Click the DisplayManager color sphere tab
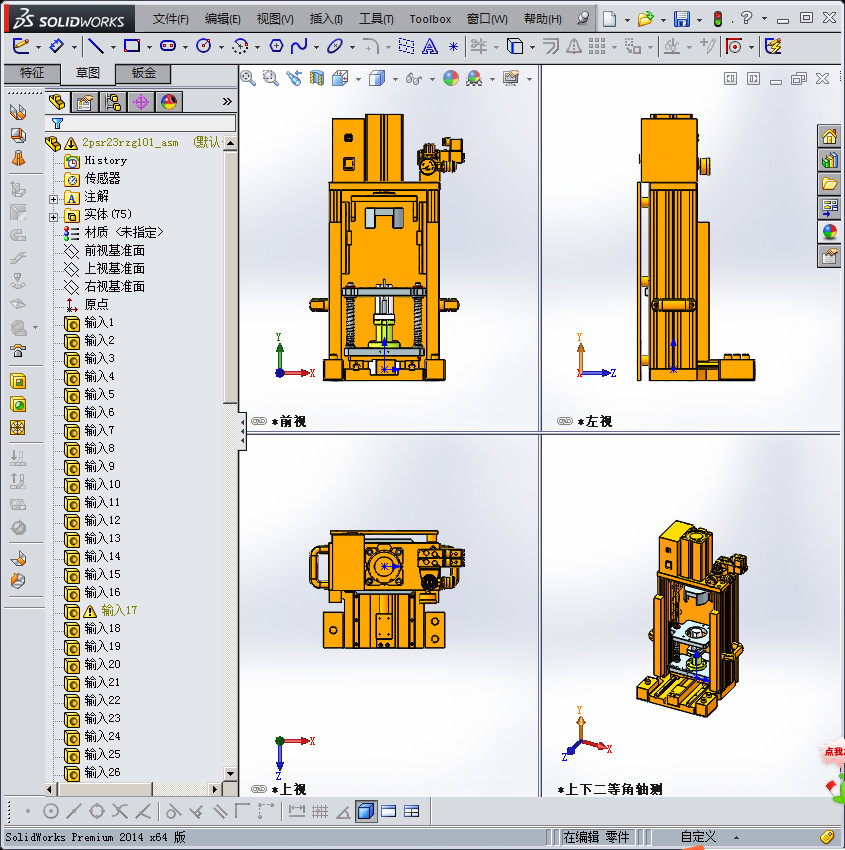This screenshot has height=850, width=845. point(168,102)
